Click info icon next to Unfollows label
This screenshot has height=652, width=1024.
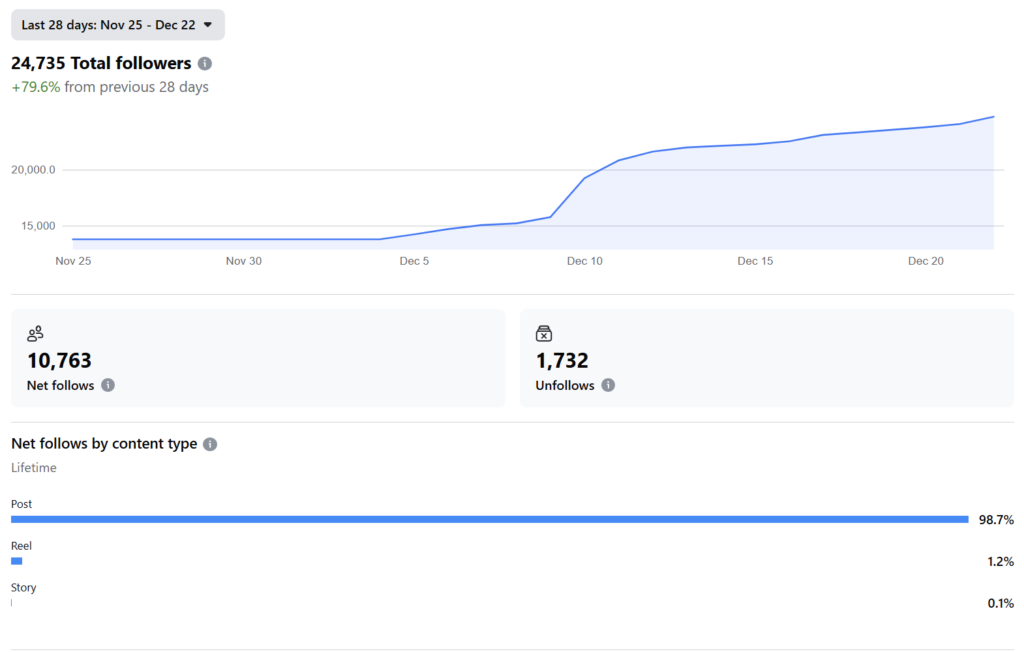608,385
